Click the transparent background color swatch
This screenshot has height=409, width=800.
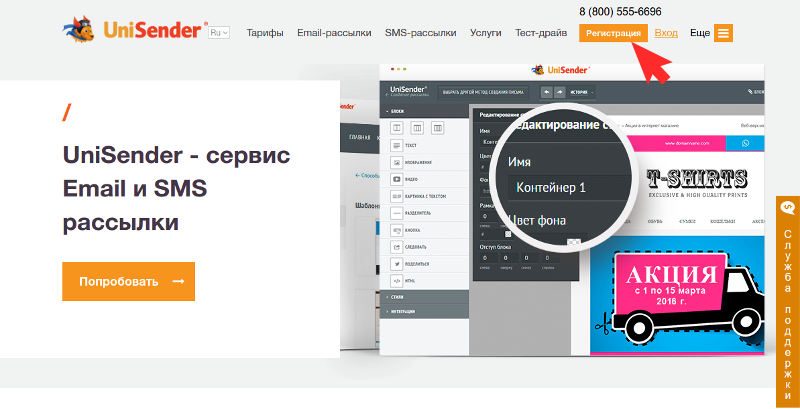[573, 241]
